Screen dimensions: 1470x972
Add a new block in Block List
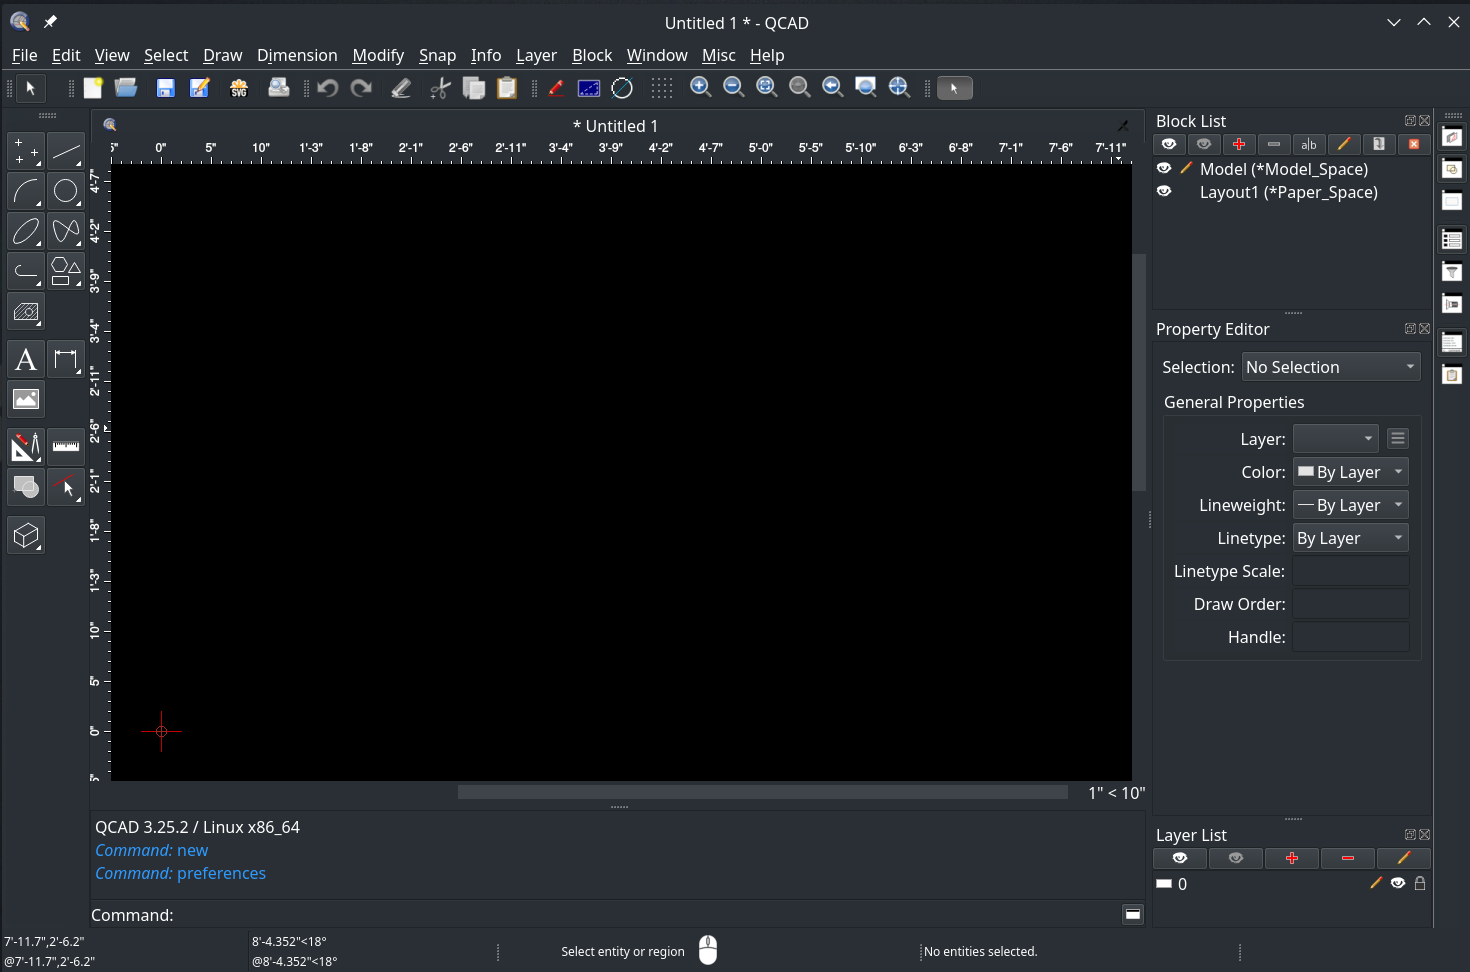[1239, 144]
